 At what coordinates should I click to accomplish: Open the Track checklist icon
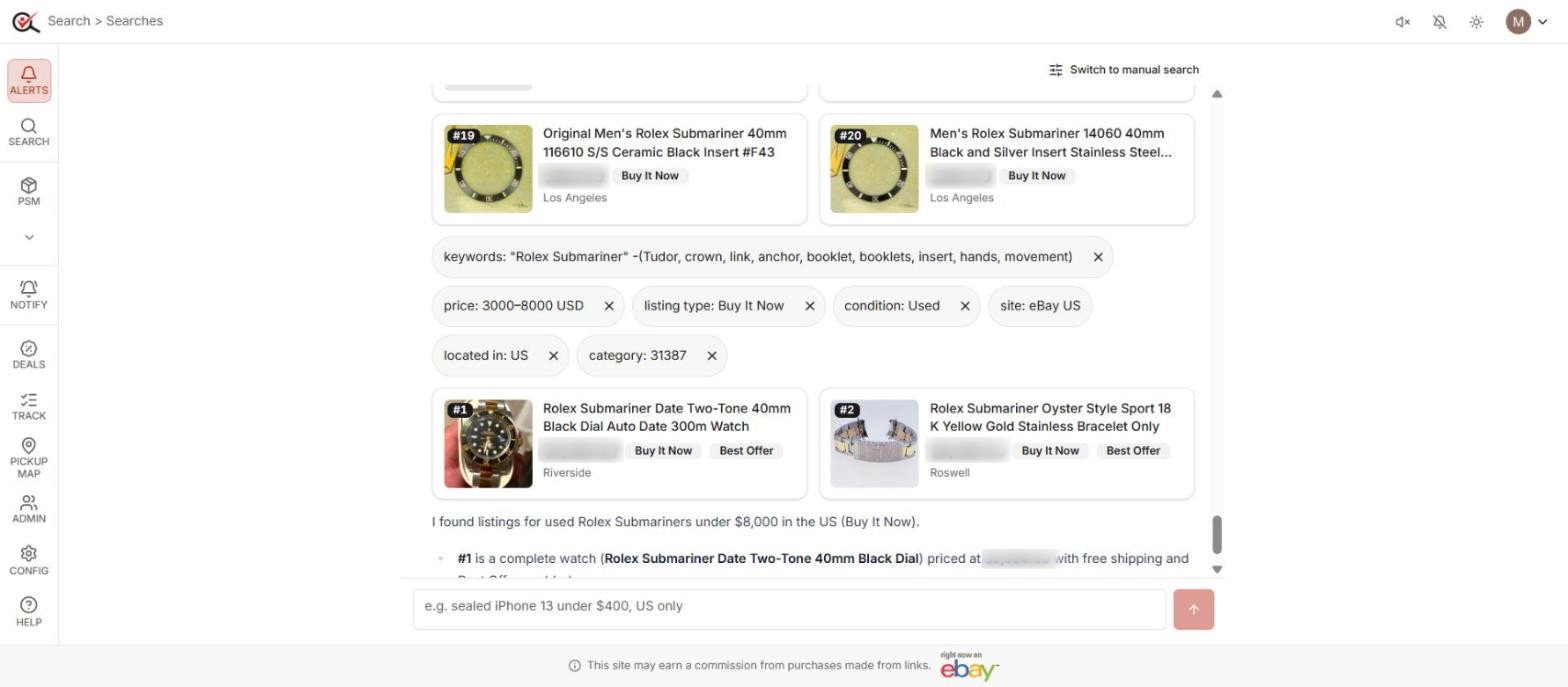(x=29, y=406)
